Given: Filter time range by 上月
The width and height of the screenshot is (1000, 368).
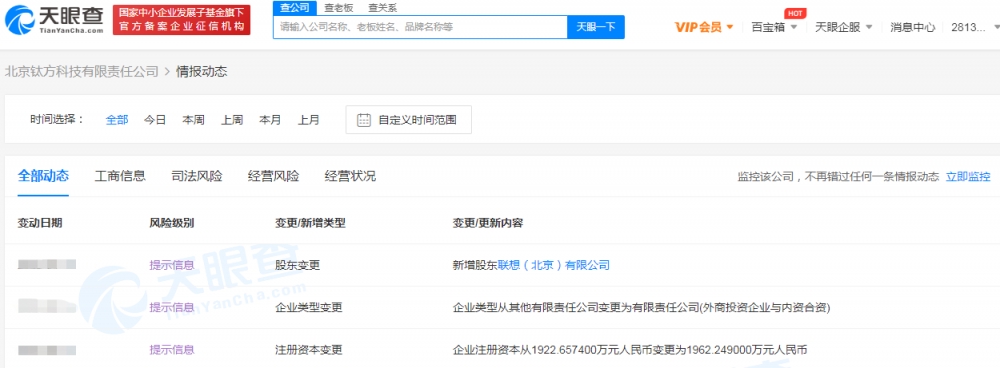Looking at the screenshot, I should click(309, 120).
